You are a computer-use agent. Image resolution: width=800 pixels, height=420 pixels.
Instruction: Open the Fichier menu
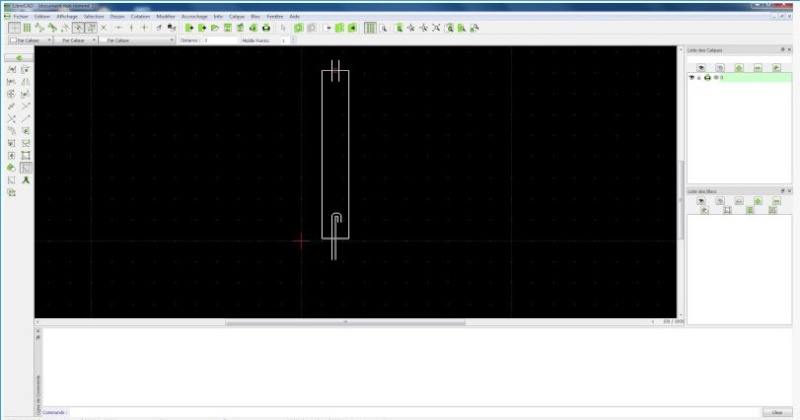[21, 16]
